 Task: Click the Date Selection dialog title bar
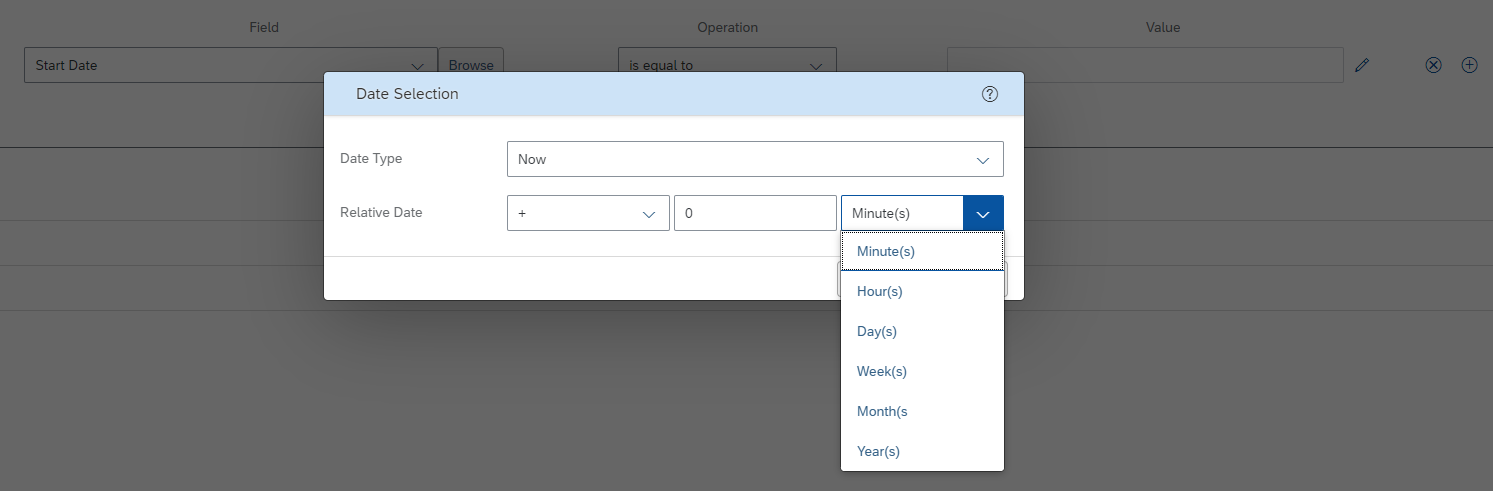(x=673, y=94)
